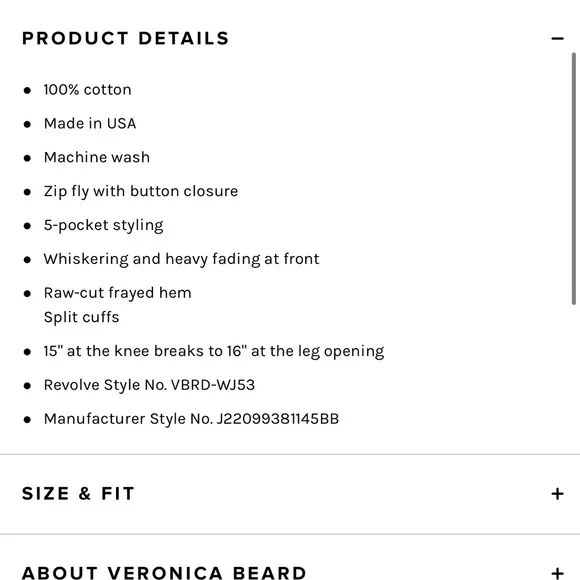
Task: Click the 100% cotton bullet text
Action: [87, 90]
